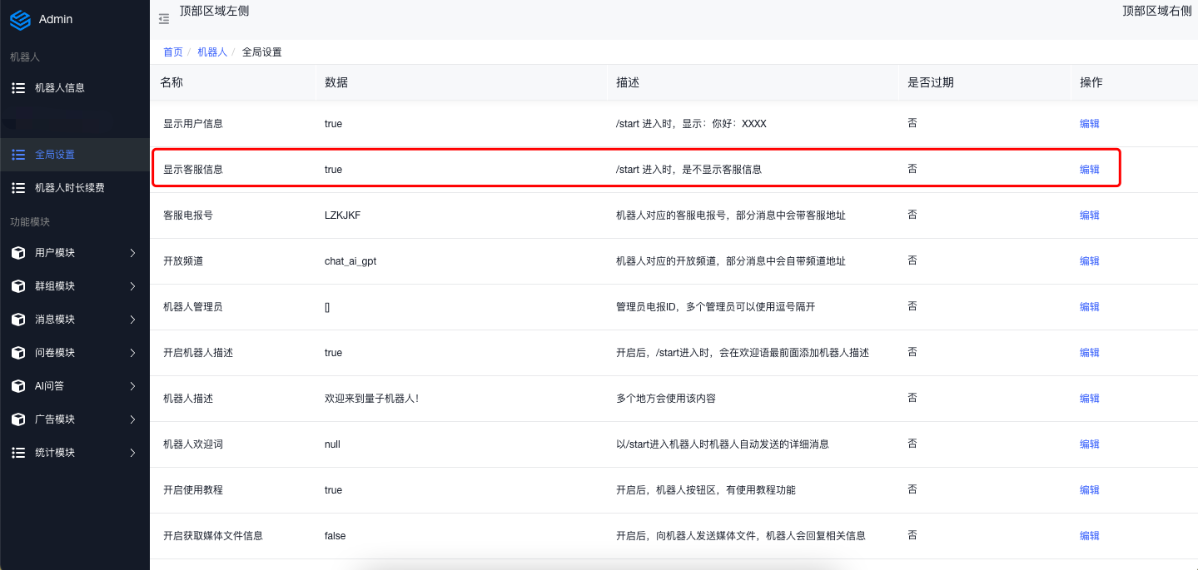The image size is (1198, 570).
Task: Go to 首页 in the breadcrumb
Action: coord(172,52)
